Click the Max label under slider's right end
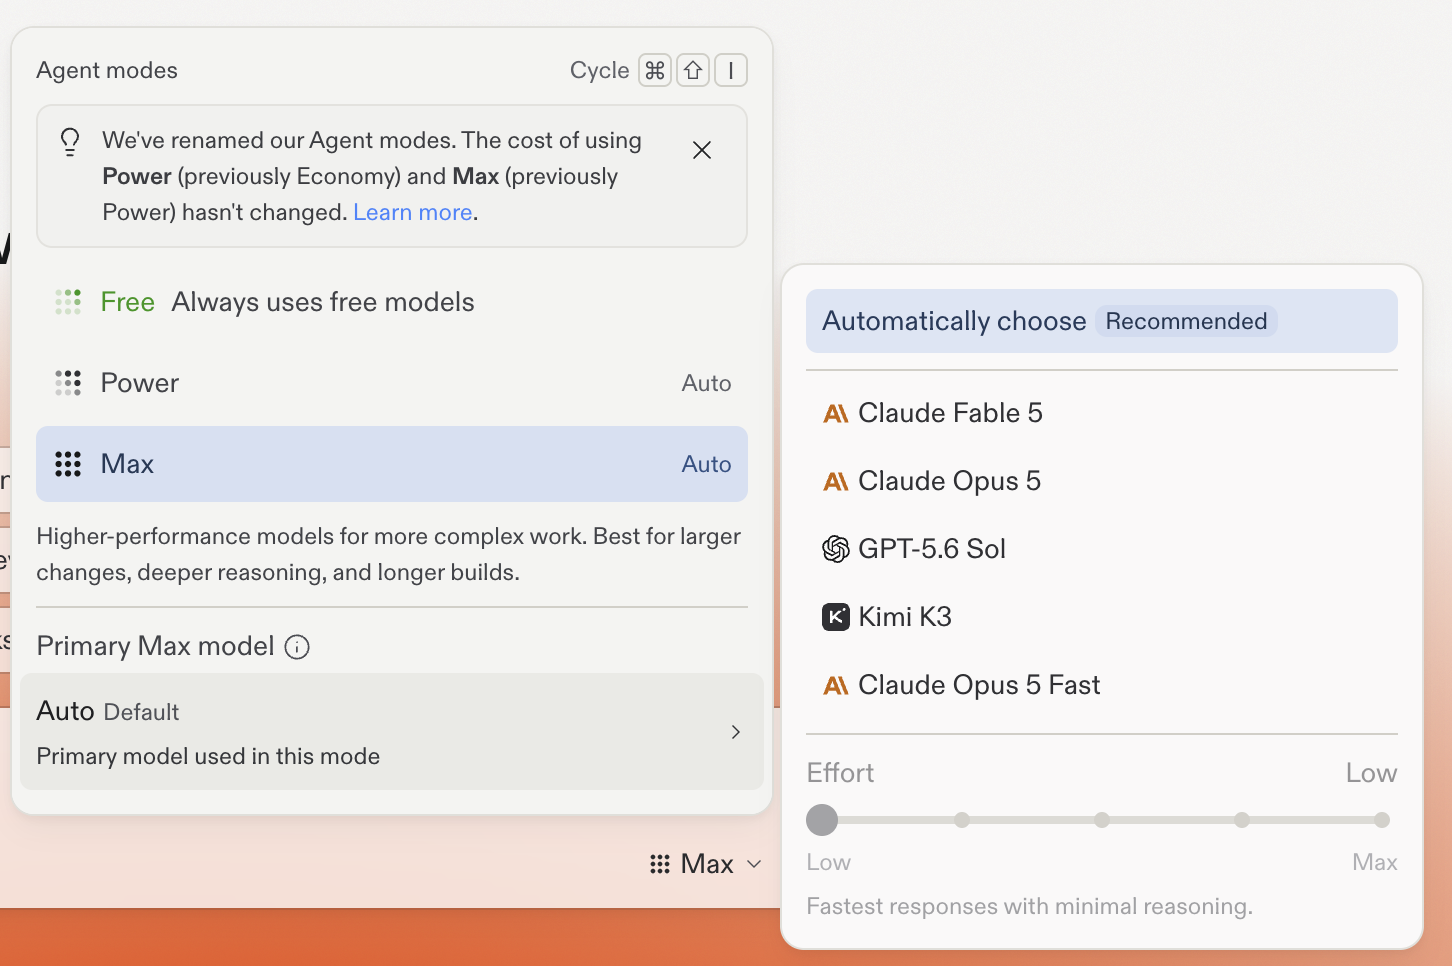Screen dimensions: 1452x966 (x=1375, y=862)
